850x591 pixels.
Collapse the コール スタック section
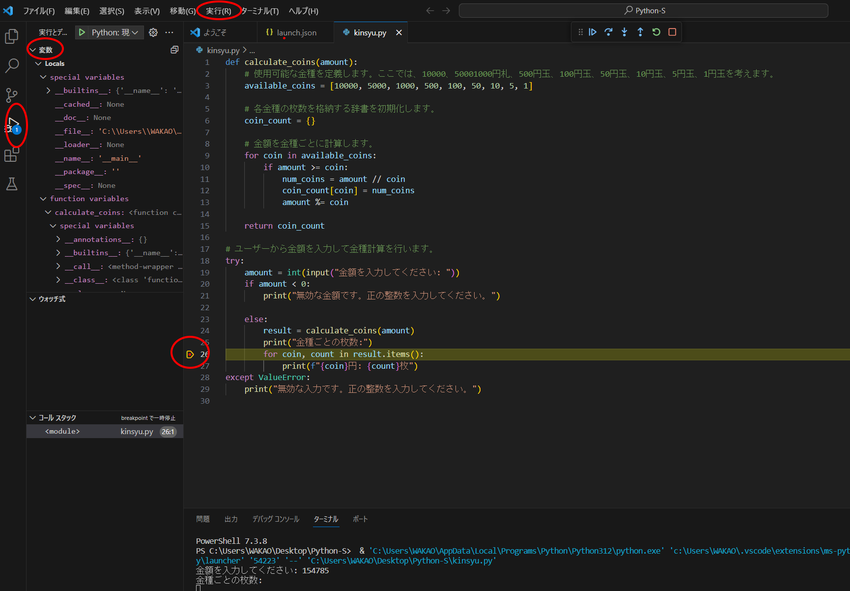click(33, 417)
